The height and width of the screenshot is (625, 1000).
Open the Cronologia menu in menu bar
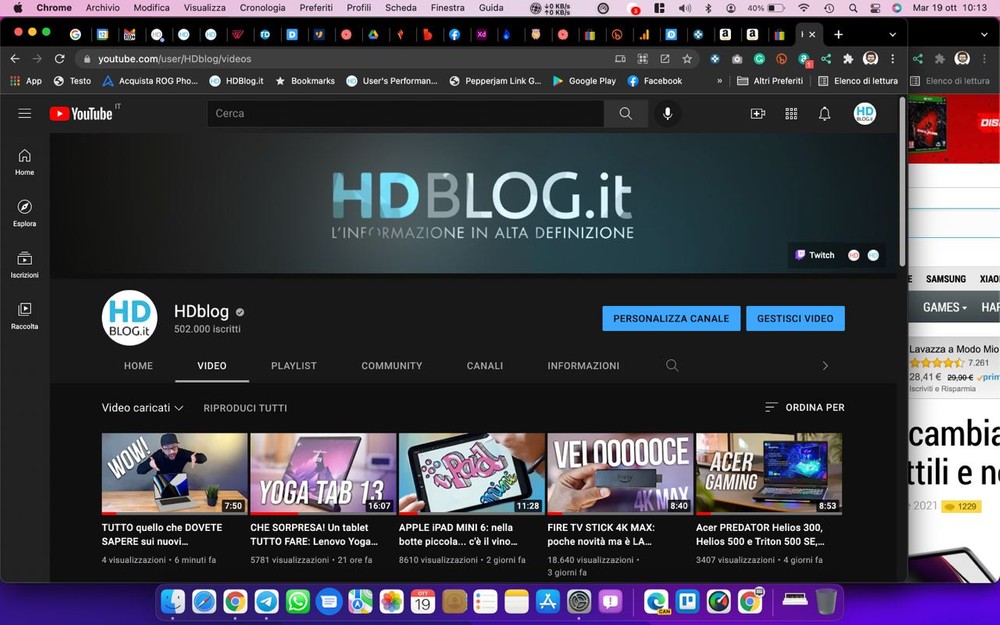pos(263,8)
